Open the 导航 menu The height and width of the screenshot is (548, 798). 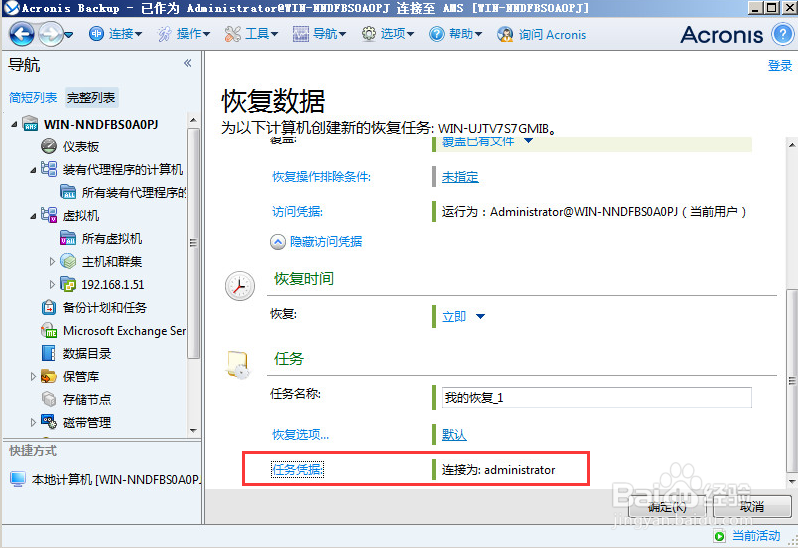320,34
